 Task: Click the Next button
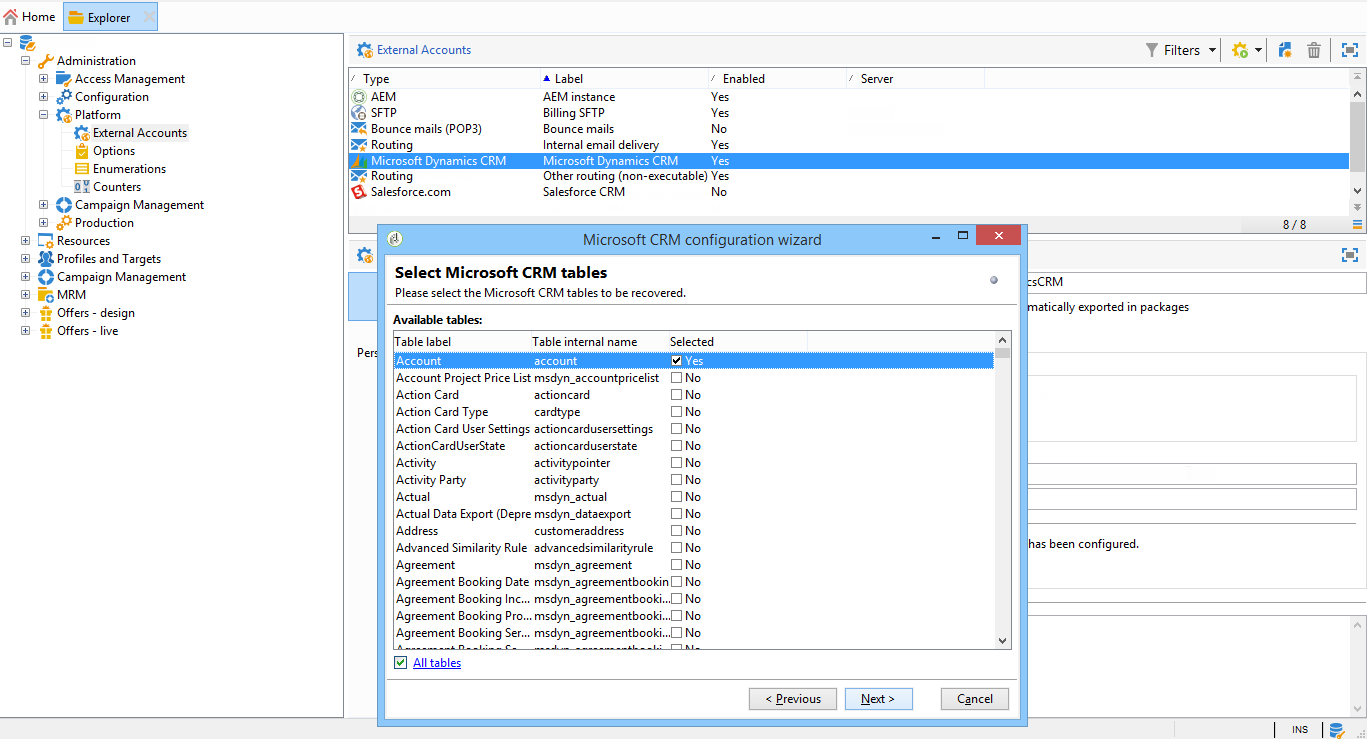879,699
